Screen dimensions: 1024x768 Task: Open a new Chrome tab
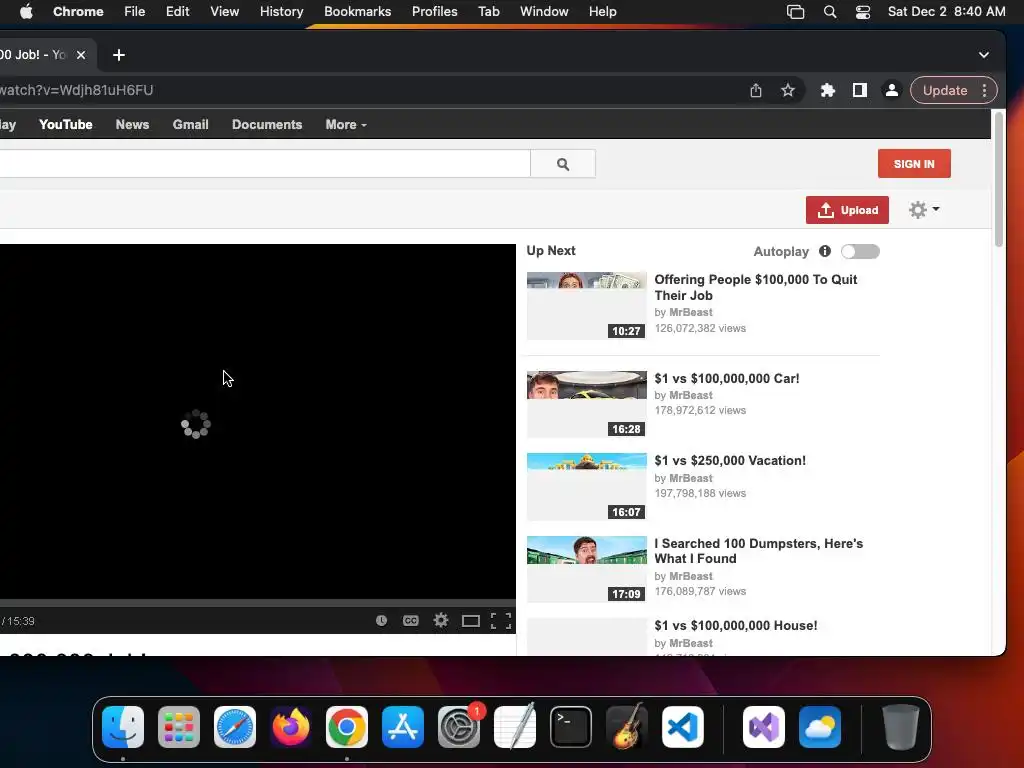point(119,55)
